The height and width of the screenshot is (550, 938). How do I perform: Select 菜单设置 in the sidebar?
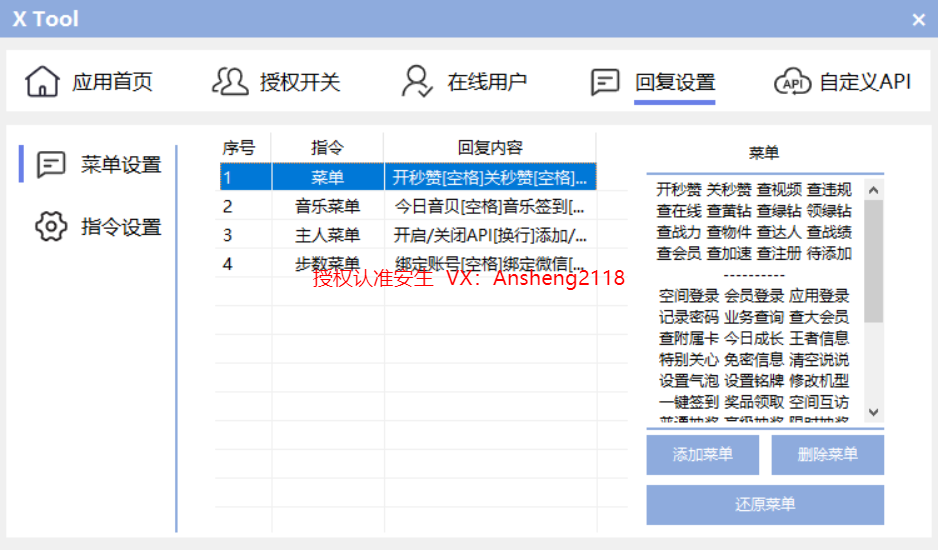[99, 164]
